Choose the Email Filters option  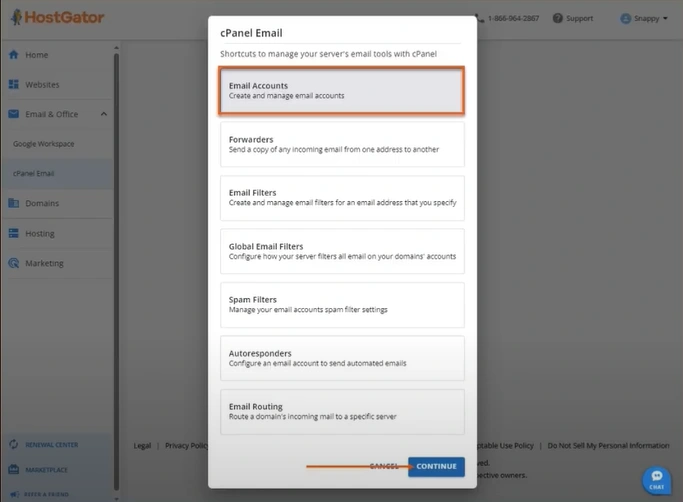(342, 198)
